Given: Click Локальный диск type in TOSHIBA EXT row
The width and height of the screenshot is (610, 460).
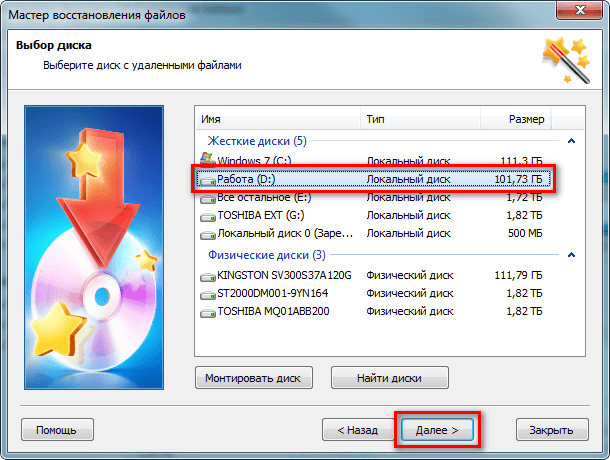Looking at the screenshot, I should coord(408,215).
